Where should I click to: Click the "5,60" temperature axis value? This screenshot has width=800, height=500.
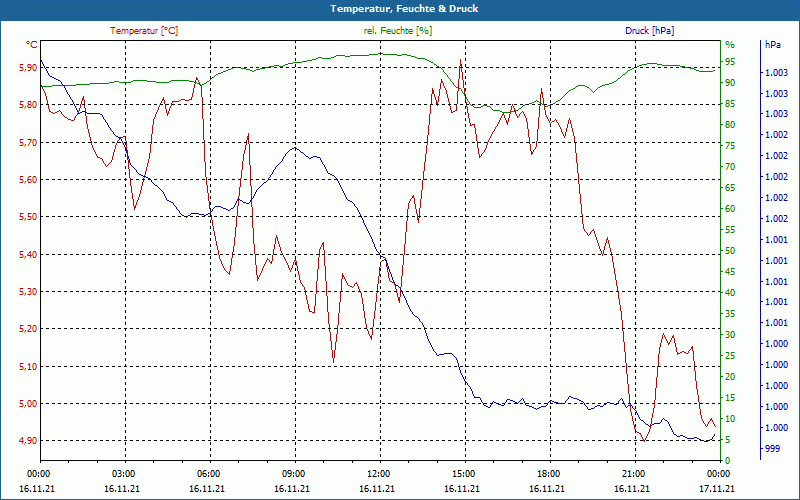[x=29, y=180]
